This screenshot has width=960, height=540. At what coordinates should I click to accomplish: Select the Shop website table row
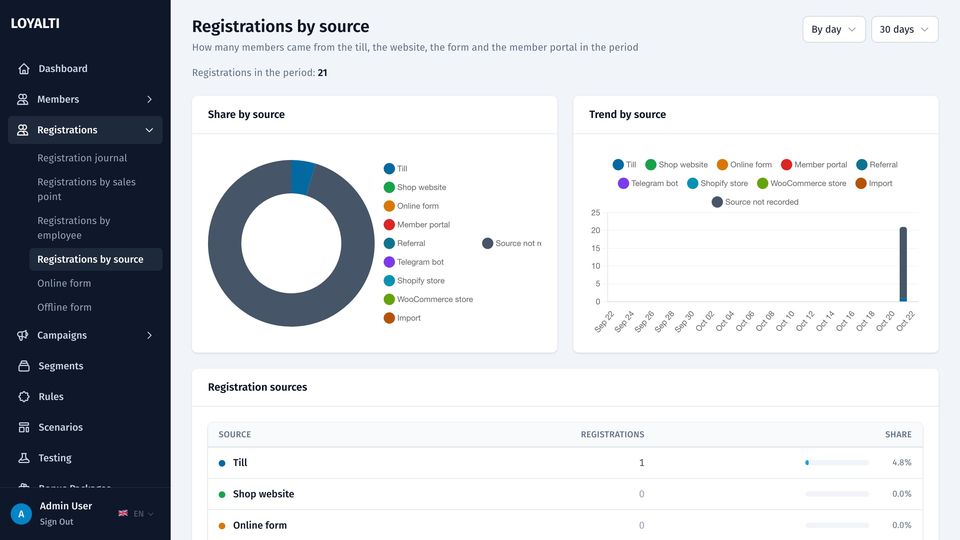pos(565,494)
